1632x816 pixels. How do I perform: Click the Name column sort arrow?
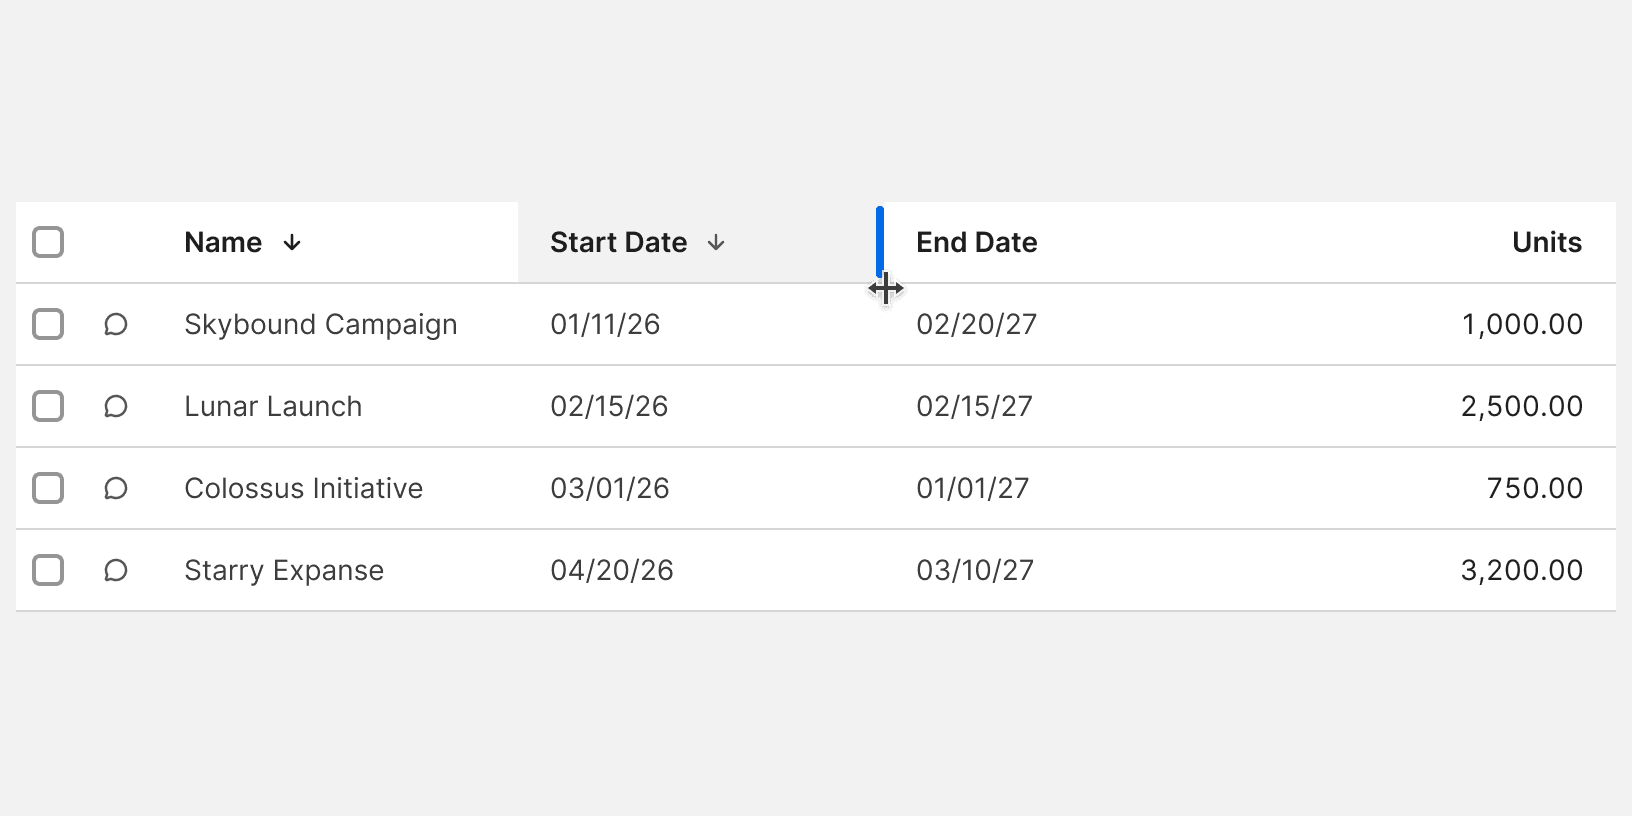292,243
